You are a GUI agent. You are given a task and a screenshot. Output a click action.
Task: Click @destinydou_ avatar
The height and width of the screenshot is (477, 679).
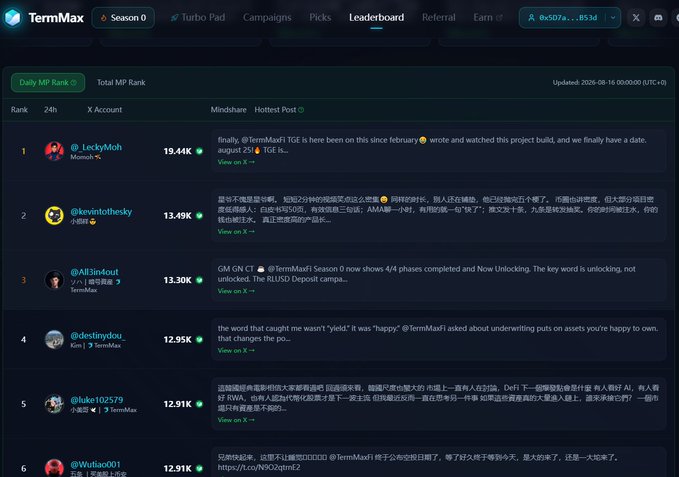click(54, 339)
